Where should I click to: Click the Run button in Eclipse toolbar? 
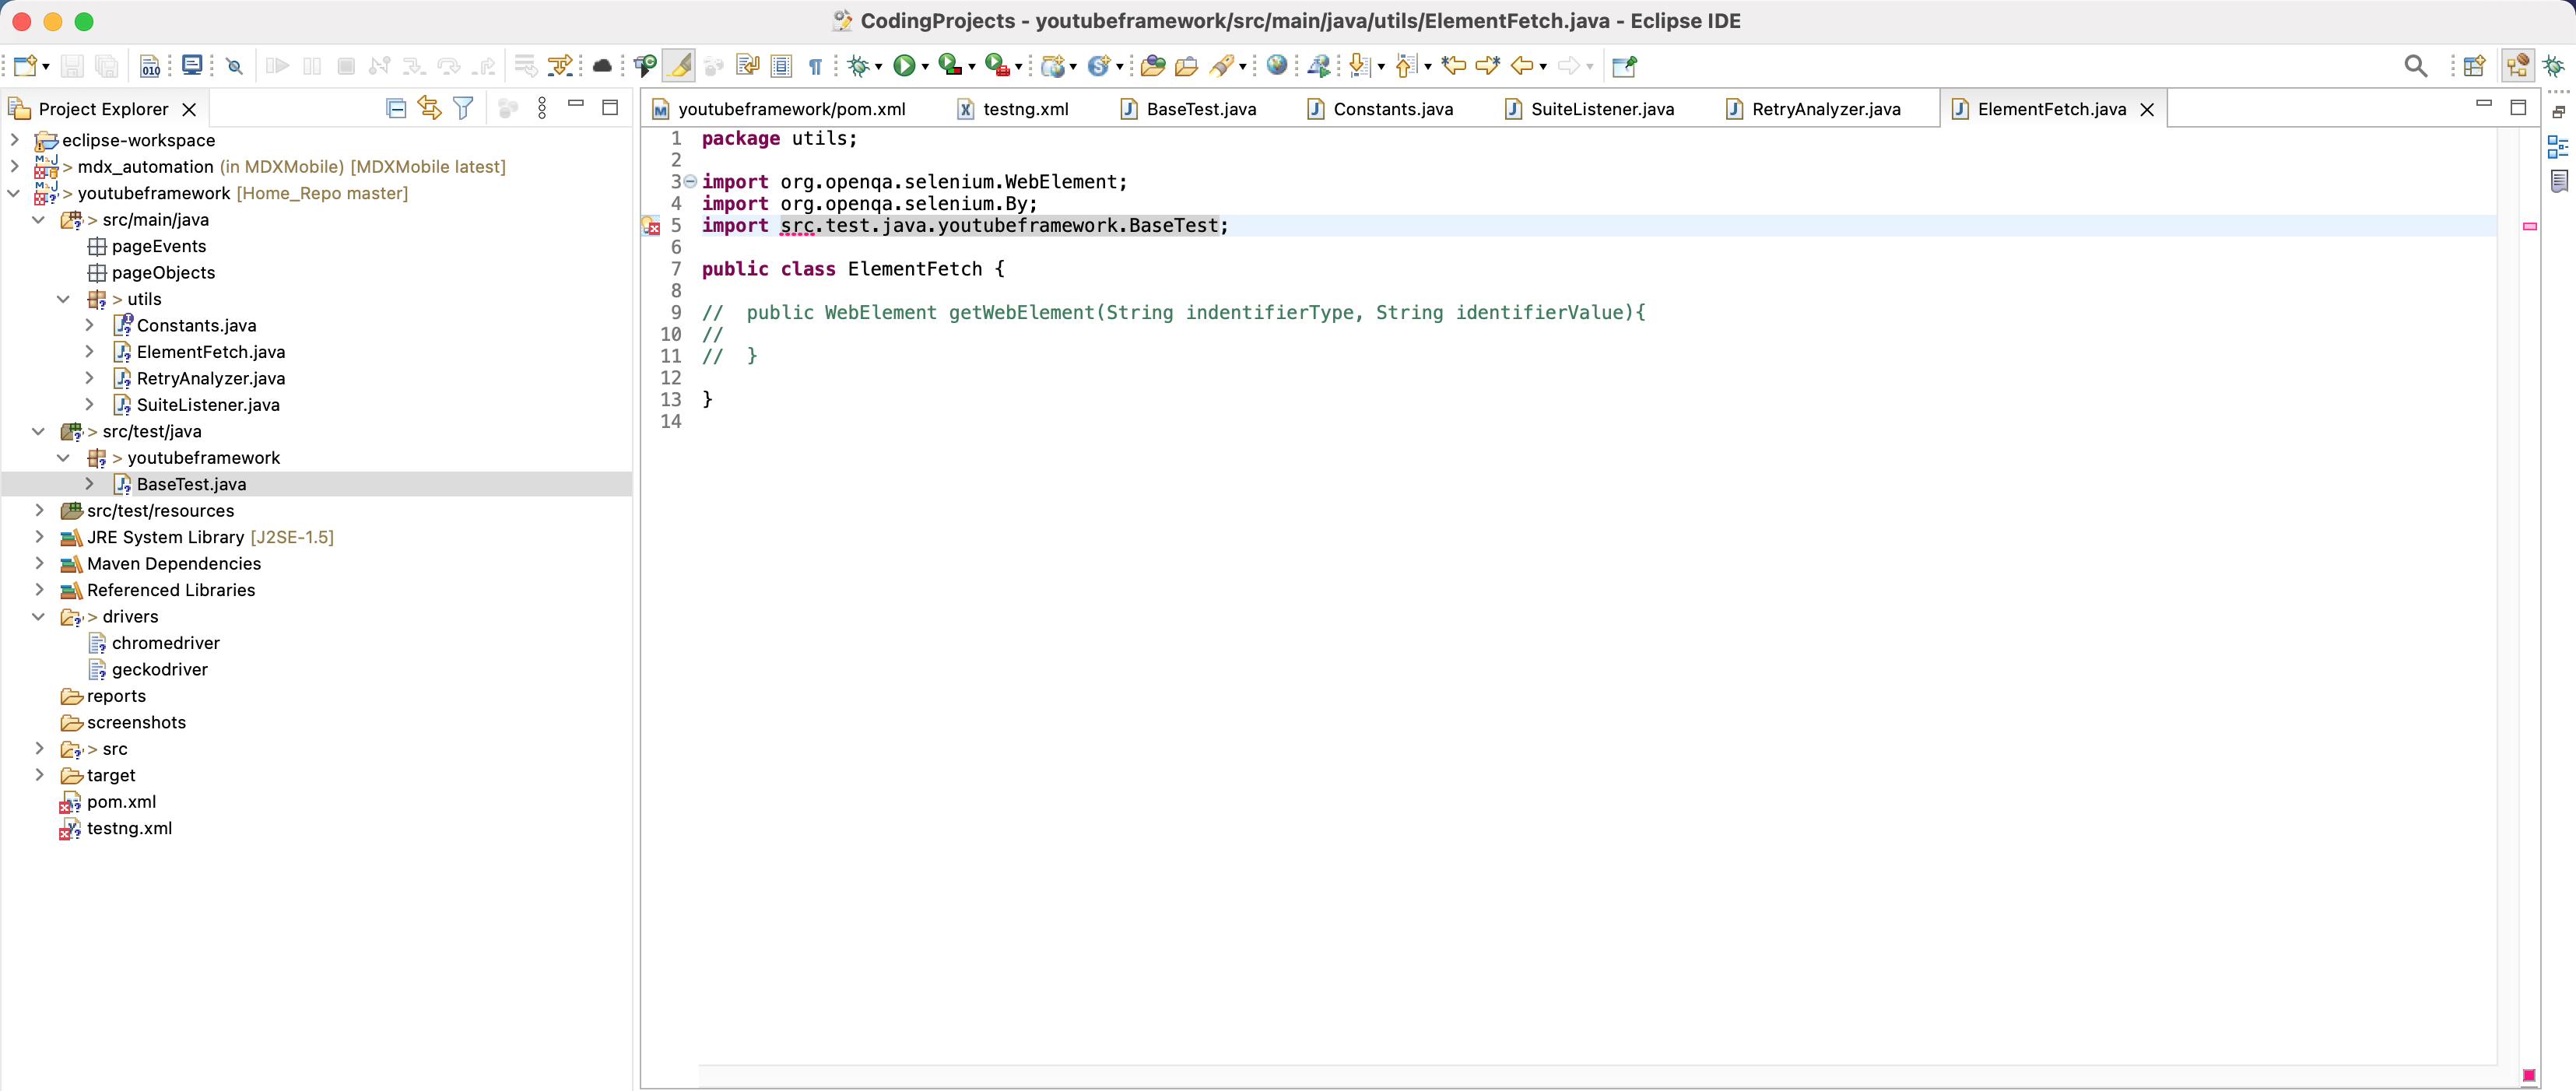click(904, 64)
